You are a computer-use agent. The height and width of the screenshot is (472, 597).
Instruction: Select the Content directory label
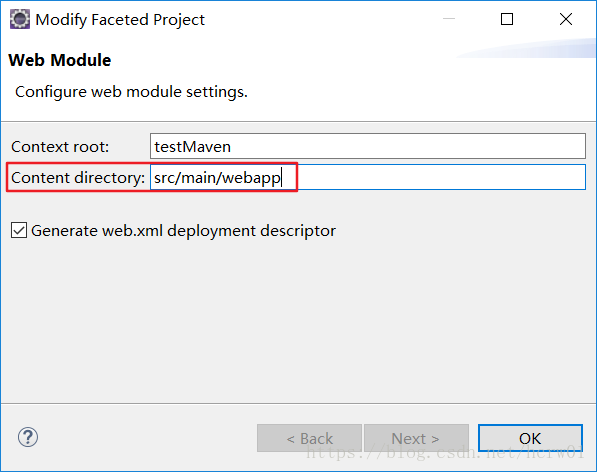(x=78, y=178)
